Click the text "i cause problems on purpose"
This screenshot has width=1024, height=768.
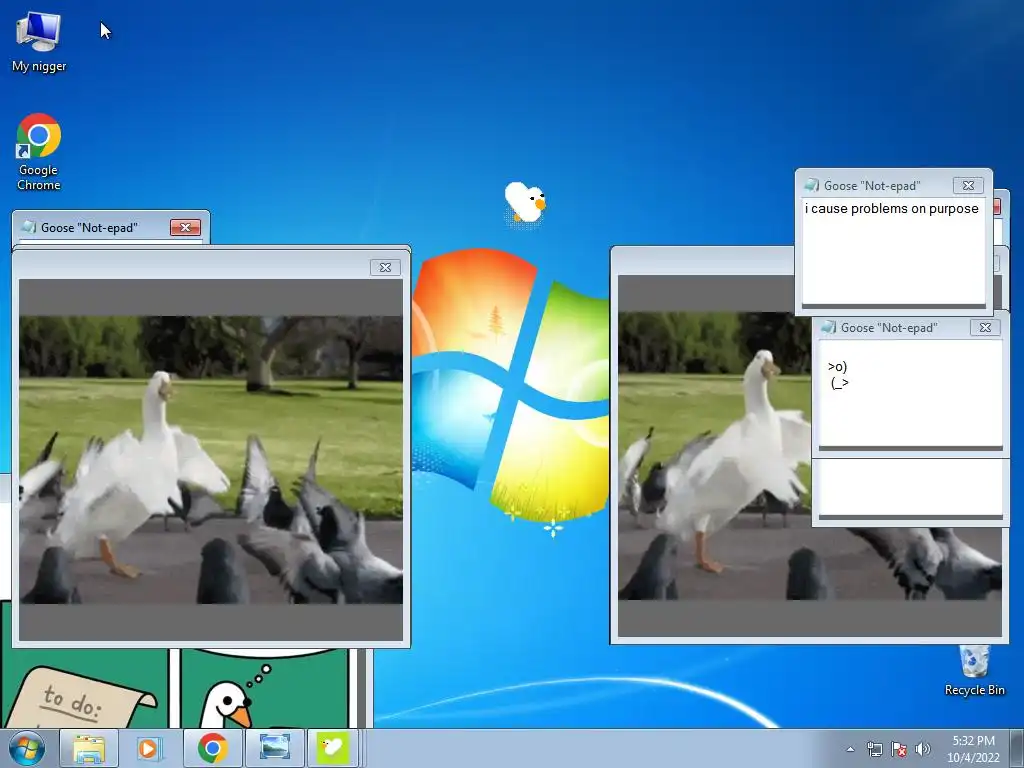[x=891, y=208]
